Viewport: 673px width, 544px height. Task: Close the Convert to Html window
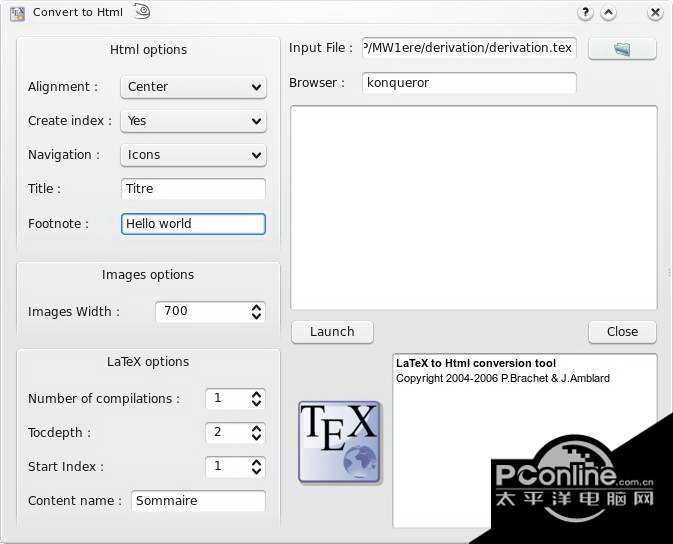pyautogui.click(x=655, y=13)
